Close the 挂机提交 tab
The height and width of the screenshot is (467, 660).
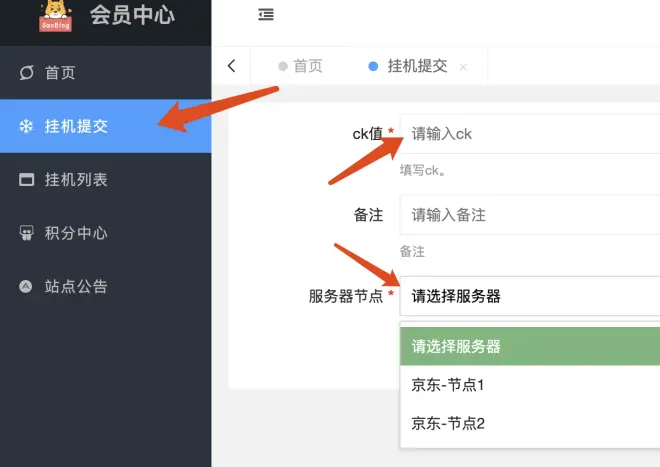(463, 67)
